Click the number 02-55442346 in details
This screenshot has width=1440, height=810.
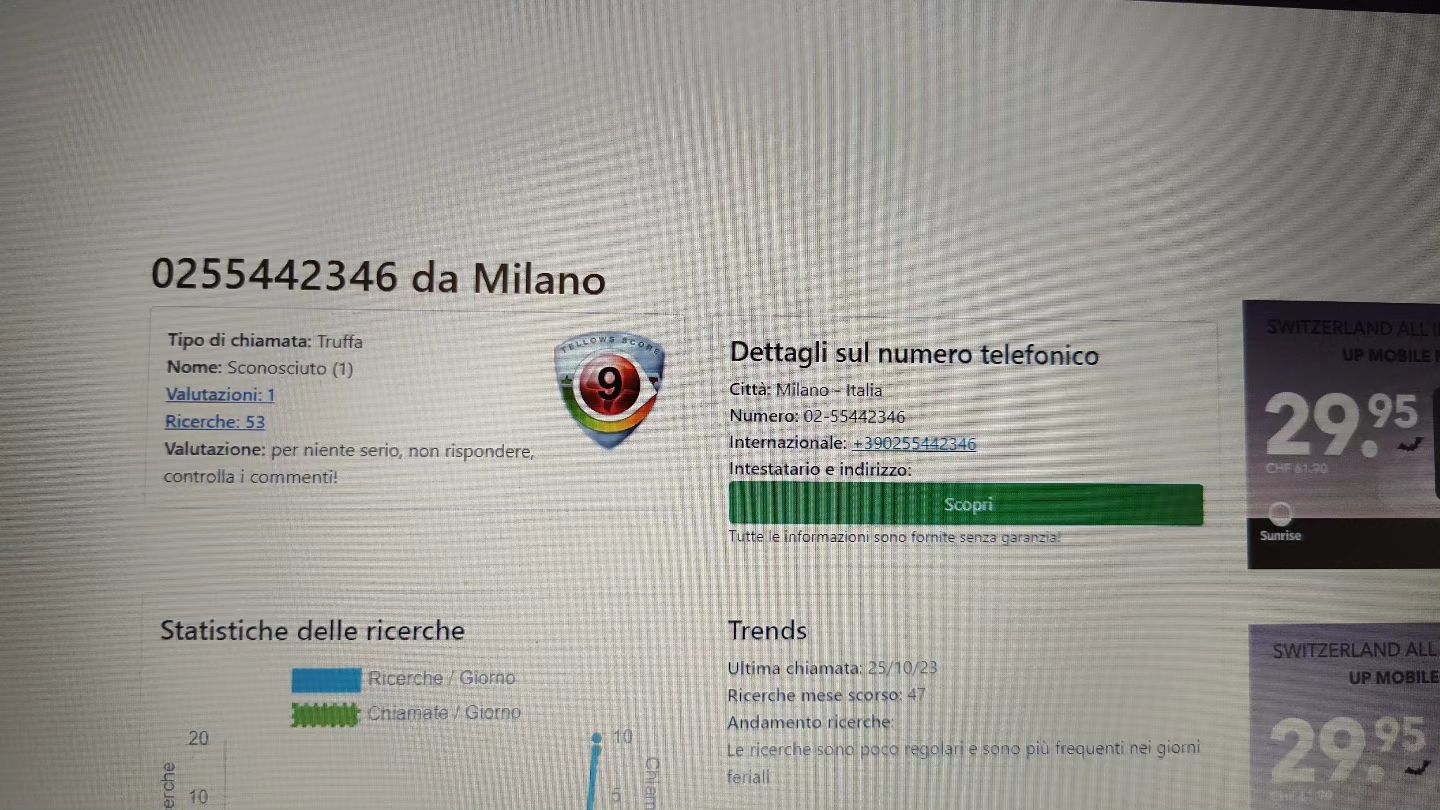pyautogui.click(x=854, y=417)
